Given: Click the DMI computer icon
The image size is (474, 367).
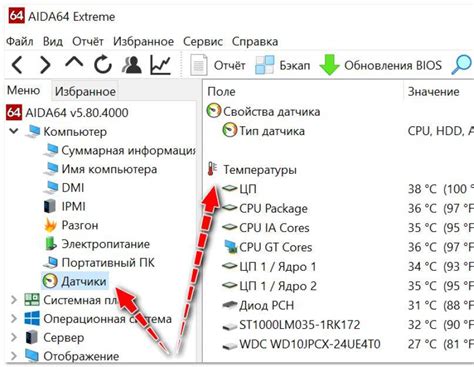Looking at the screenshot, I should (x=51, y=187).
